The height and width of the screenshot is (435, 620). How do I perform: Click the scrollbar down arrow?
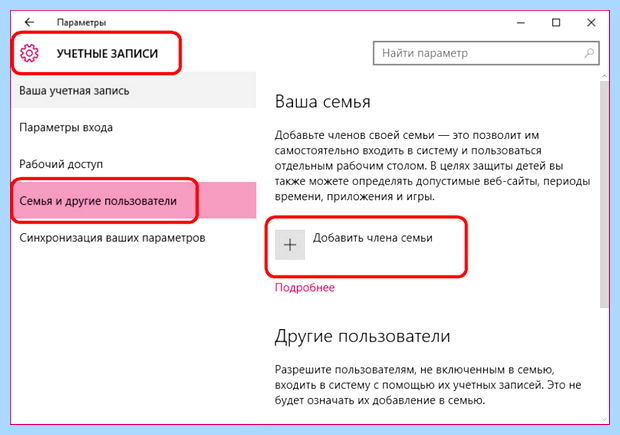pos(604,419)
